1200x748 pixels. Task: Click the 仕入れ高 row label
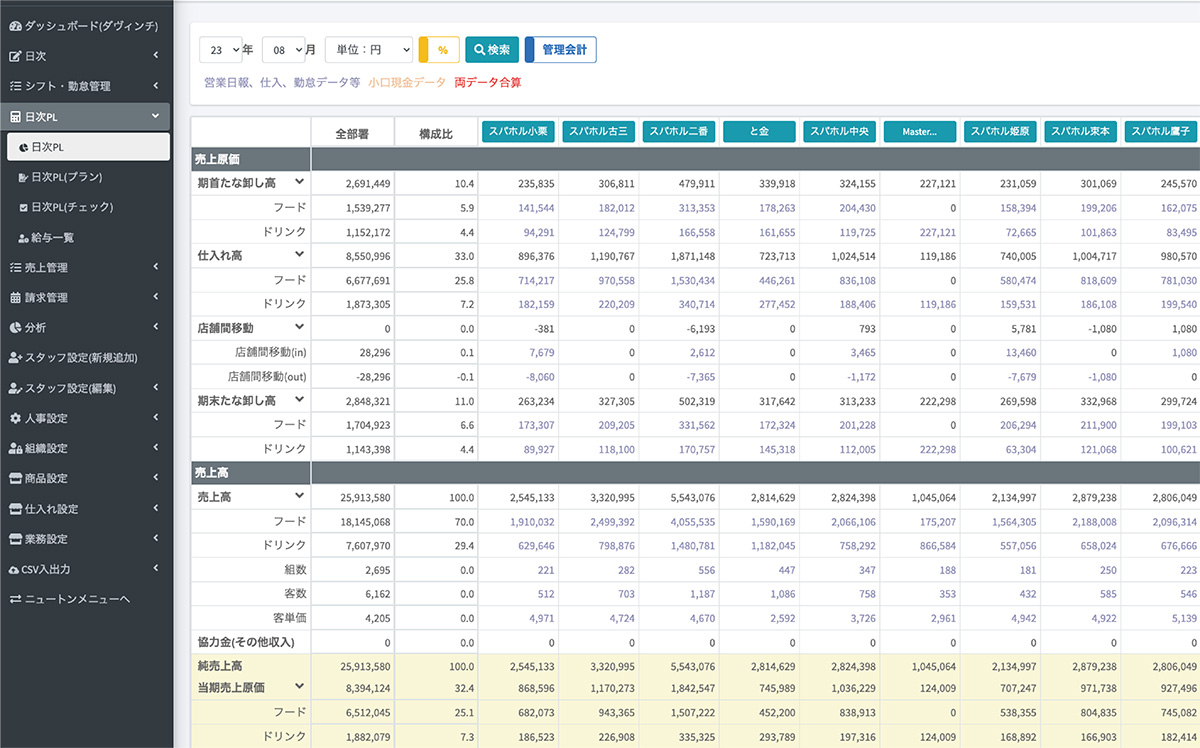[x=220, y=256]
